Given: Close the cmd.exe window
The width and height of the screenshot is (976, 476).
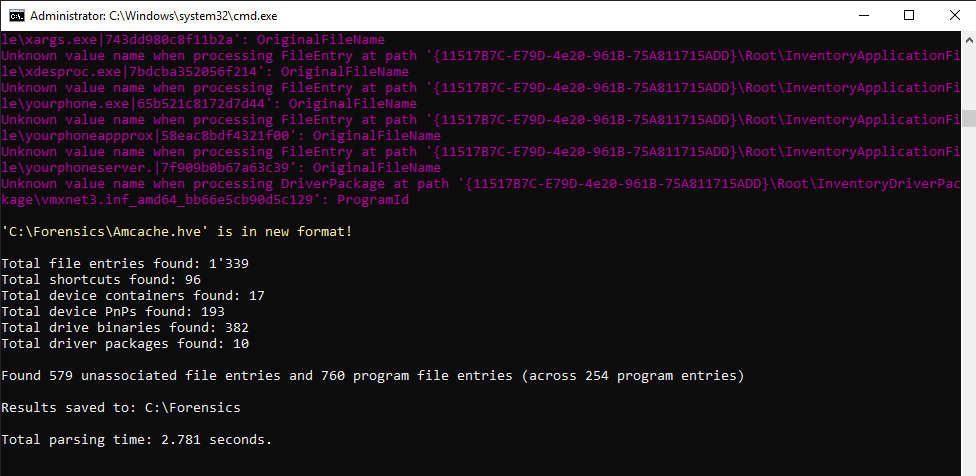Looking at the screenshot, I should coord(953,16).
